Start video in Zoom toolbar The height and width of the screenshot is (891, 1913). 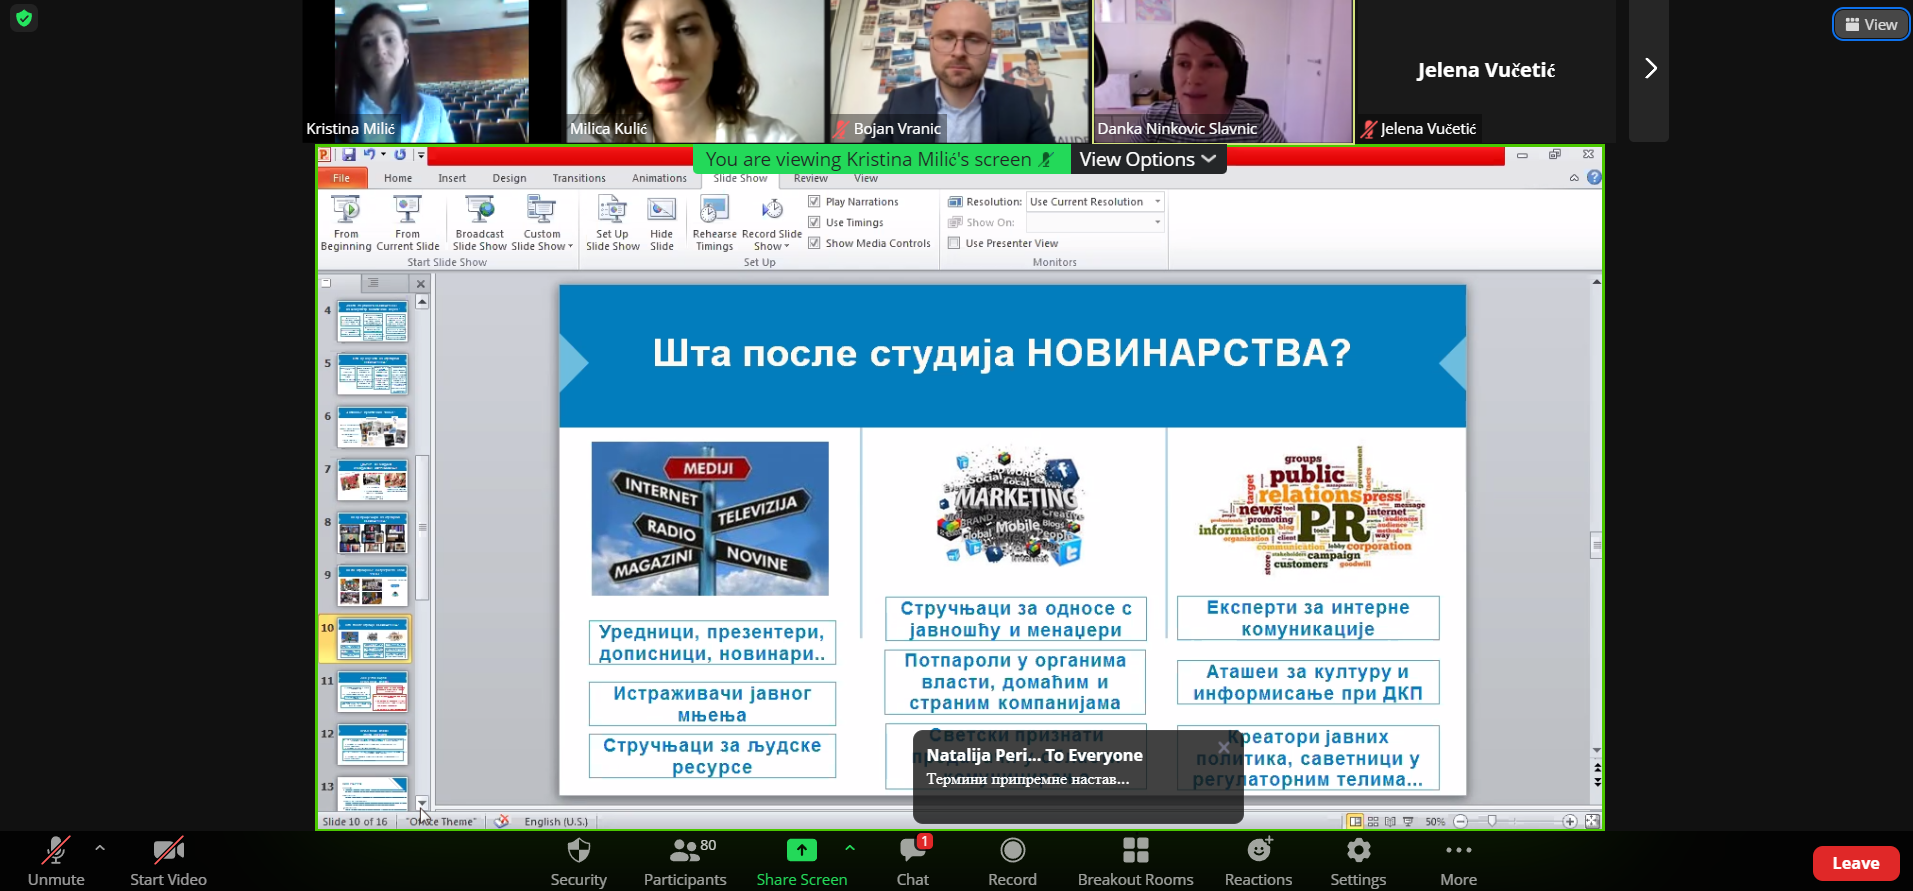[x=168, y=861]
